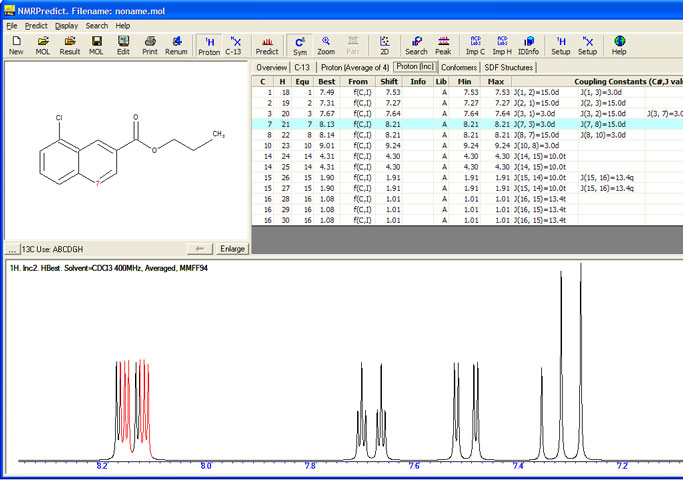The height and width of the screenshot is (481, 683).
Task: Open the Display menu
Action: coord(66,25)
